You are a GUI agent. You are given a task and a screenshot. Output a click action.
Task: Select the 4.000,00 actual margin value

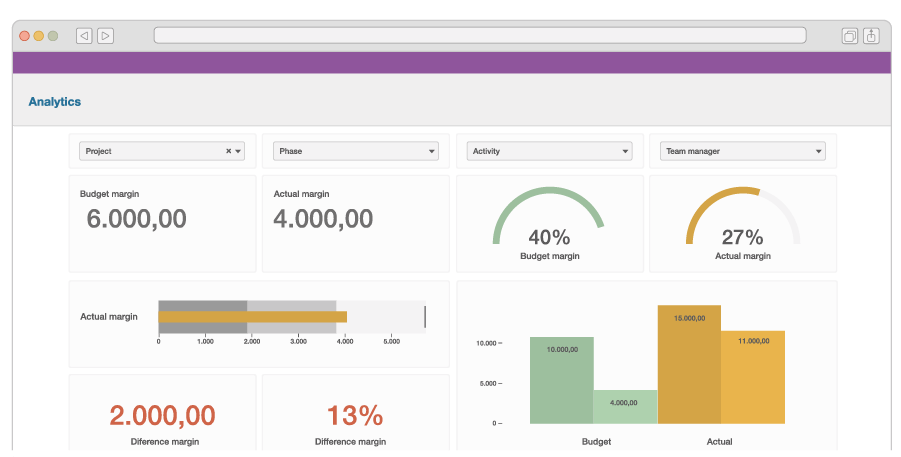323,218
